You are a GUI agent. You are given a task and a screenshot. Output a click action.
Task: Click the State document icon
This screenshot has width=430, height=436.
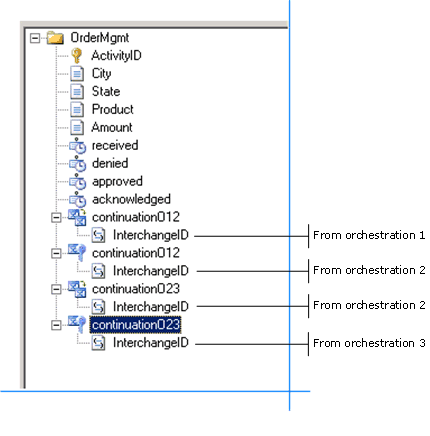pos(77,92)
